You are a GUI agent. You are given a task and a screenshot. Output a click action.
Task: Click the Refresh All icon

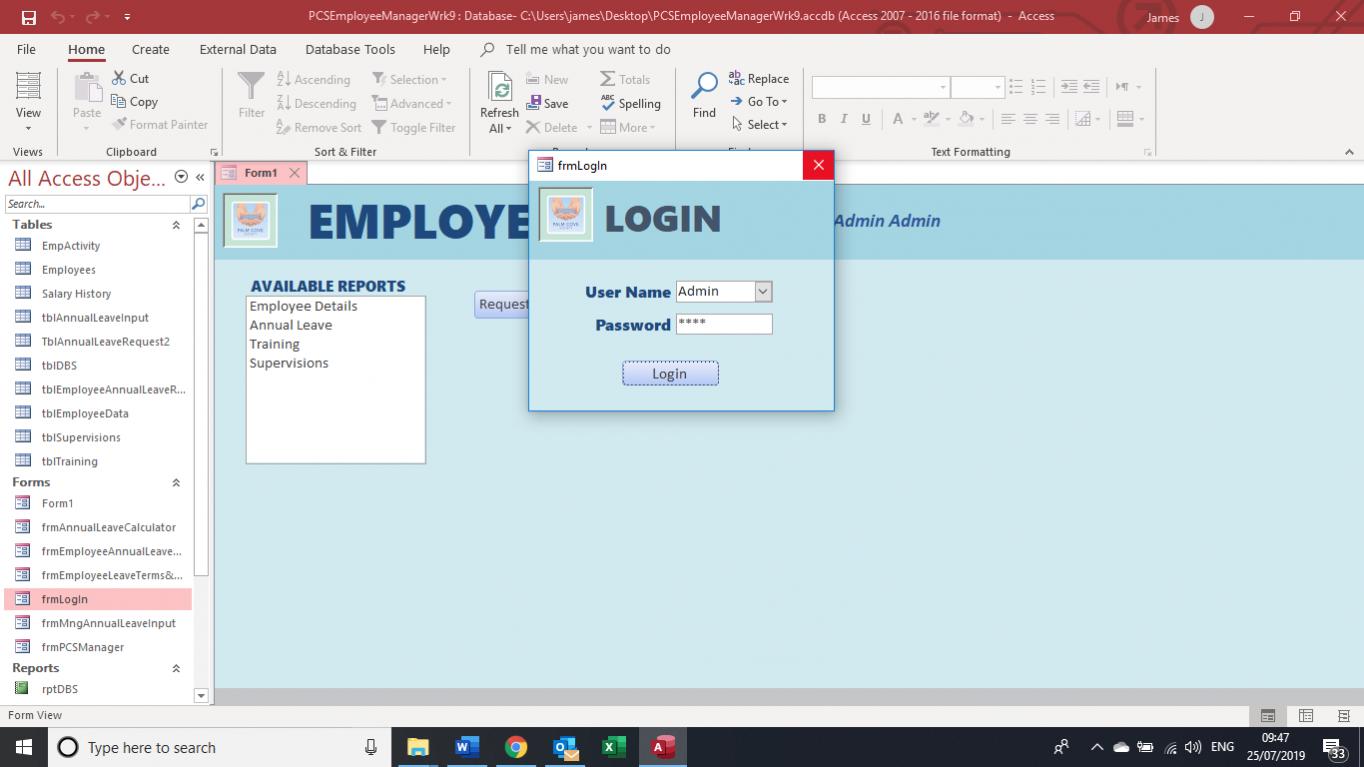499,88
